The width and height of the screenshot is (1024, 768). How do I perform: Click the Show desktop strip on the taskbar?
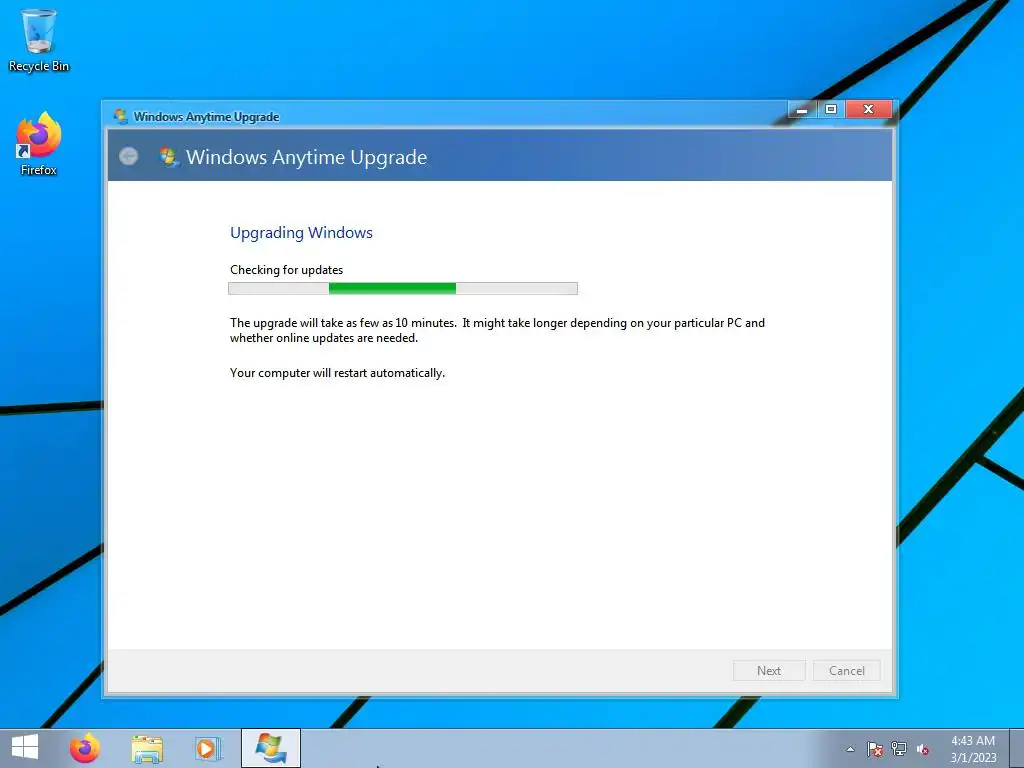coord(1017,748)
